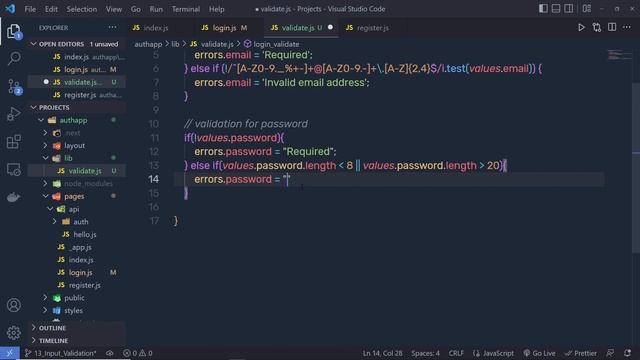Open Accounts menu in activity bar
The width and height of the screenshot is (640, 360).
[14, 305]
